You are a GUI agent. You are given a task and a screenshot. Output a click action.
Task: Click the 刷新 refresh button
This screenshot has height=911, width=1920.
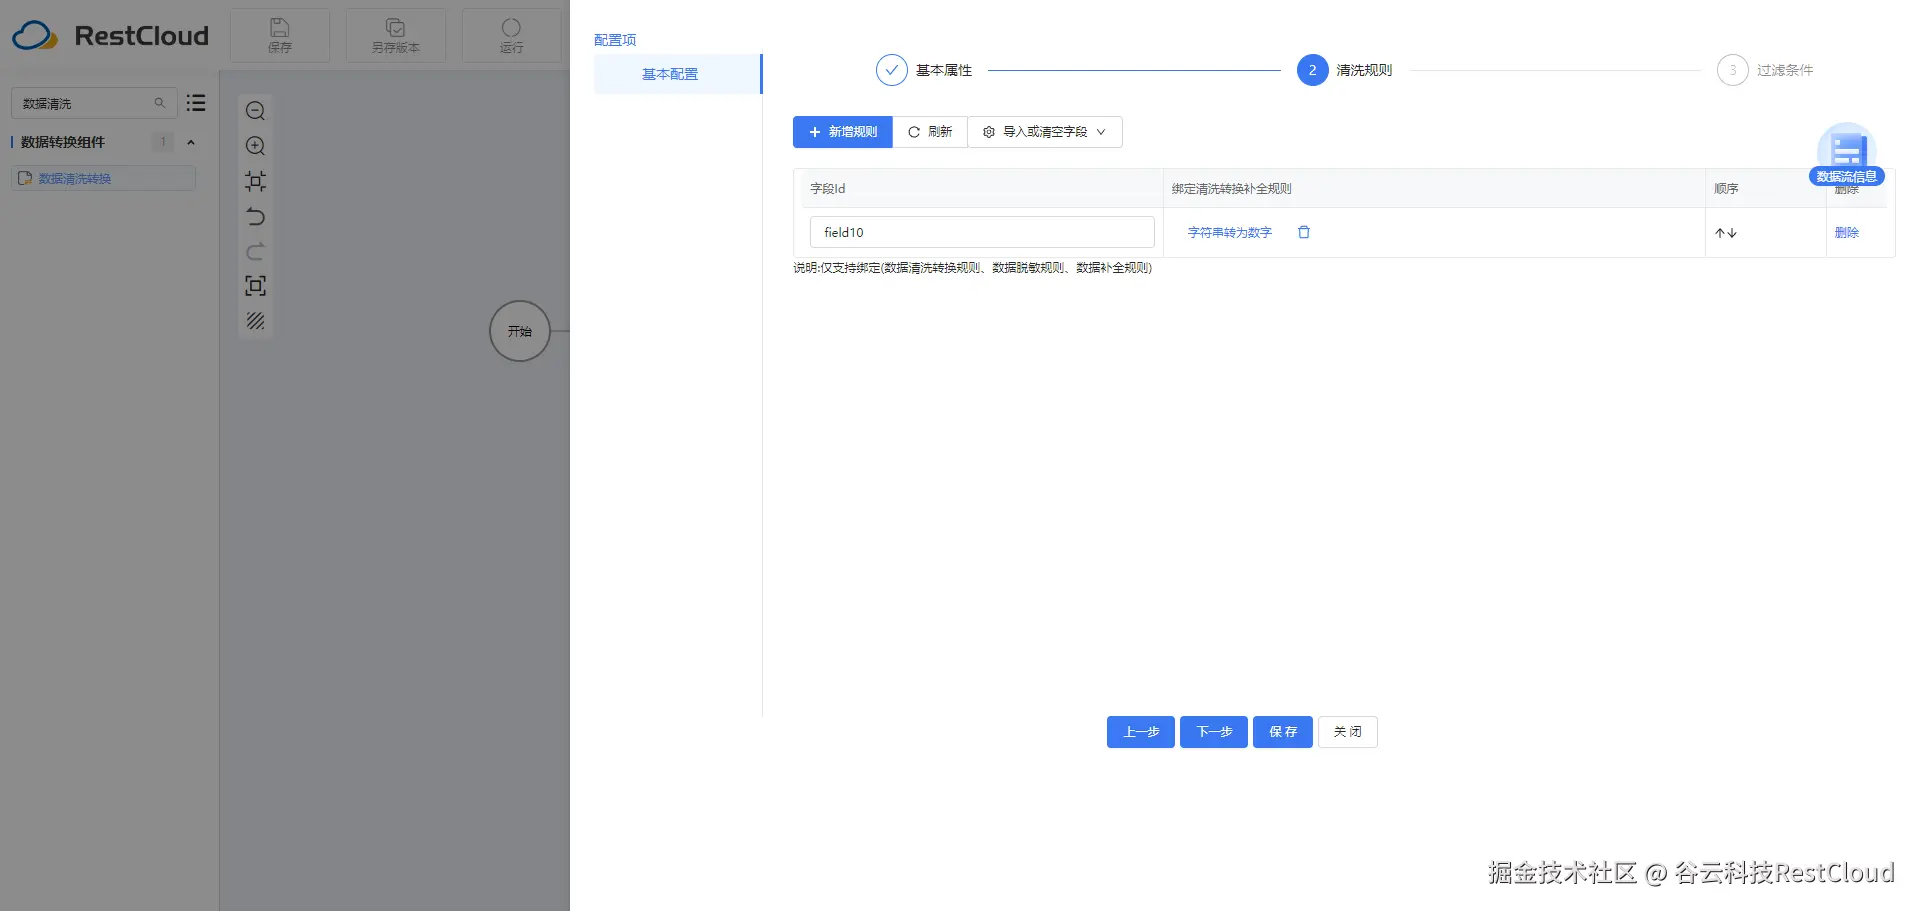point(930,132)
